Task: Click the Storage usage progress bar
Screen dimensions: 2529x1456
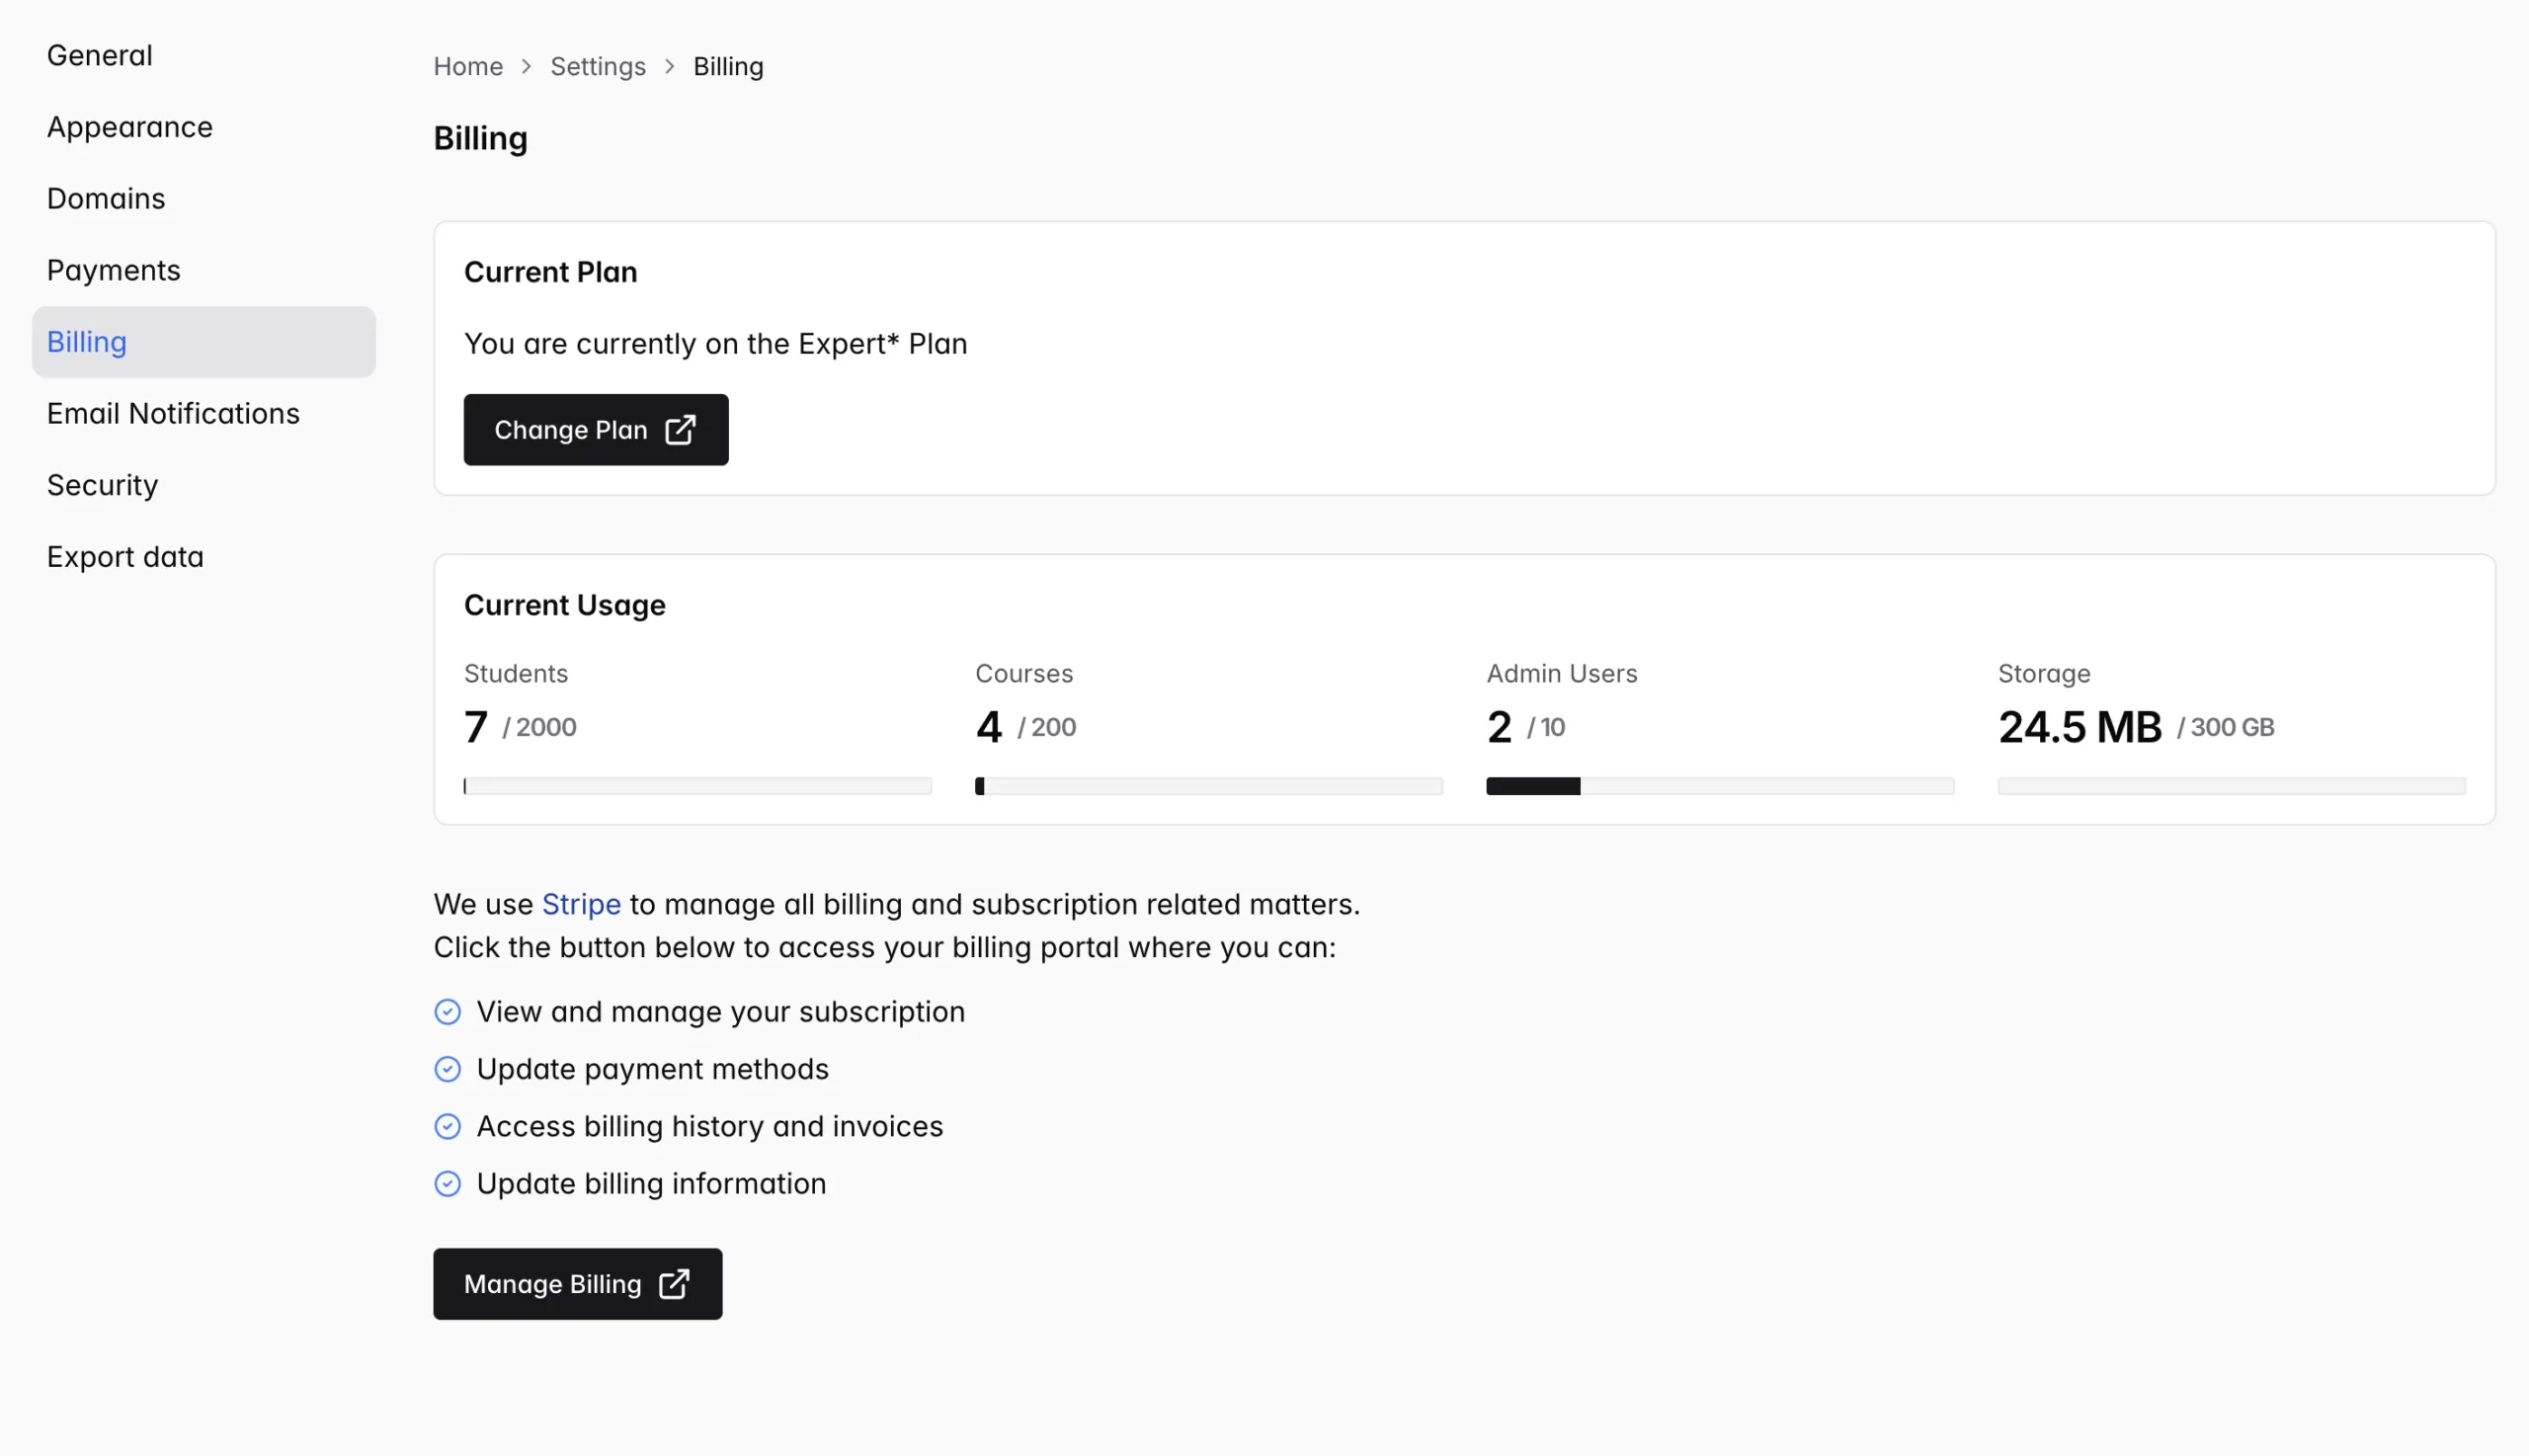Action: (2232, 787)
